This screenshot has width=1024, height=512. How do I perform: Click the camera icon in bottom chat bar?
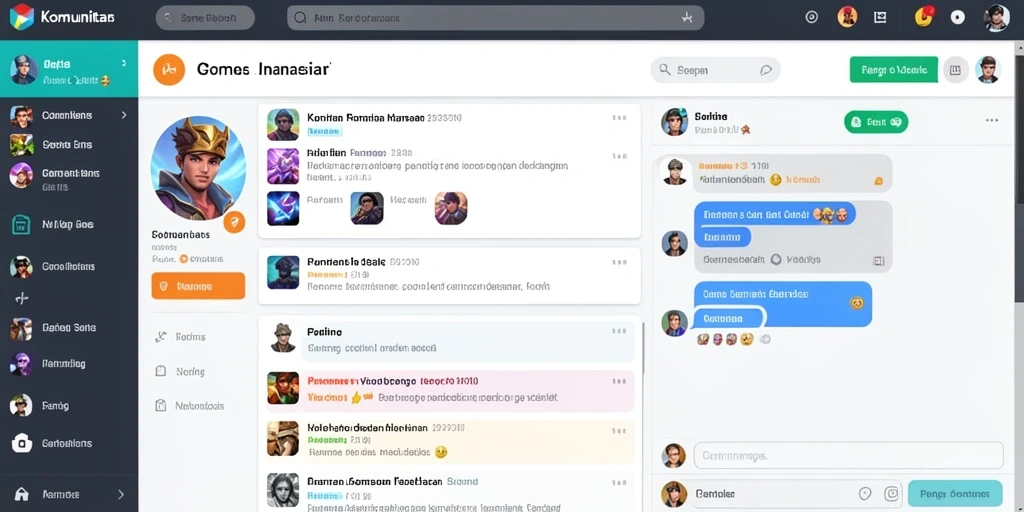pyautogui.click(x=891, y=494)
